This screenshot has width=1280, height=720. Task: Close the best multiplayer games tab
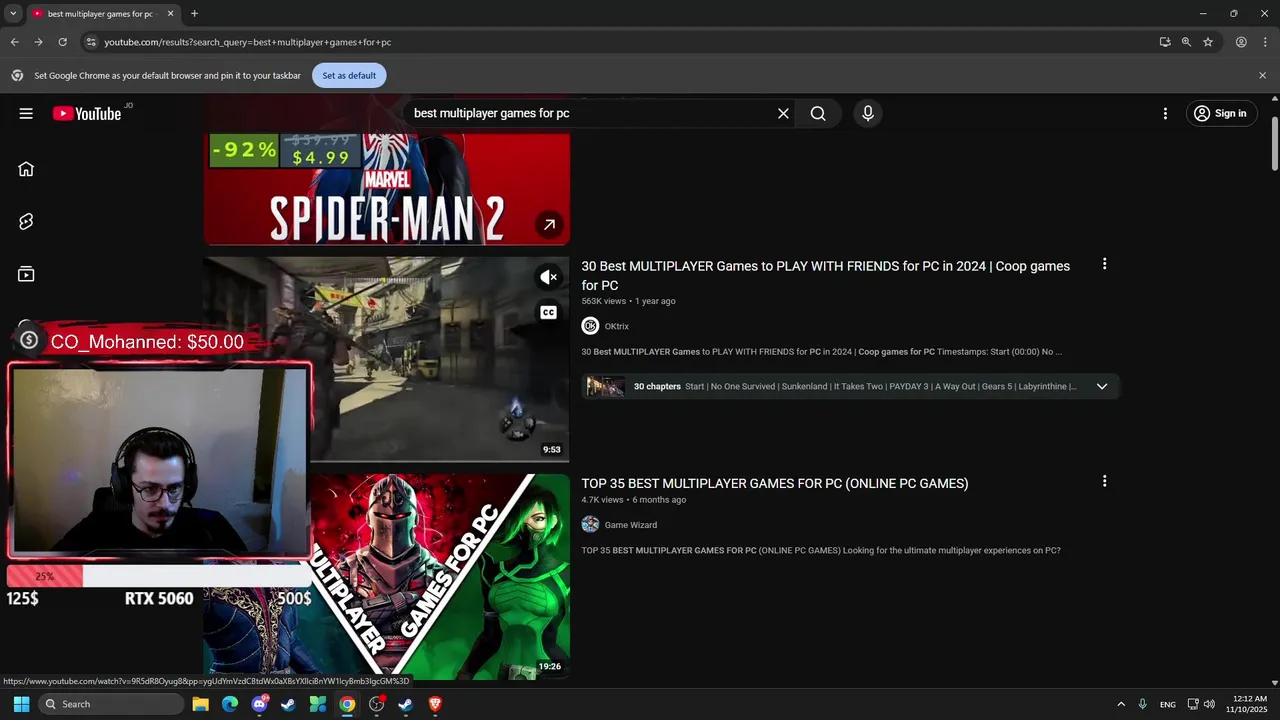click(171, 14)
